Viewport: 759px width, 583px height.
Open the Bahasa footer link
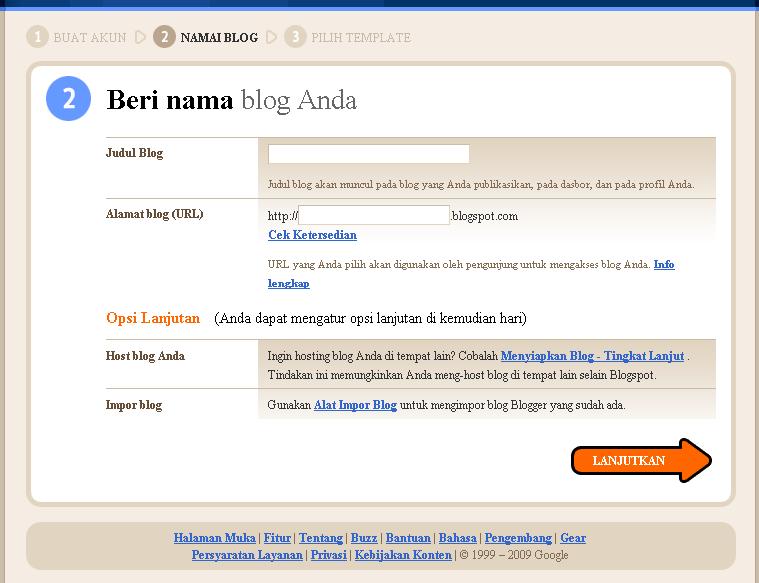click(x=457, y=538)
